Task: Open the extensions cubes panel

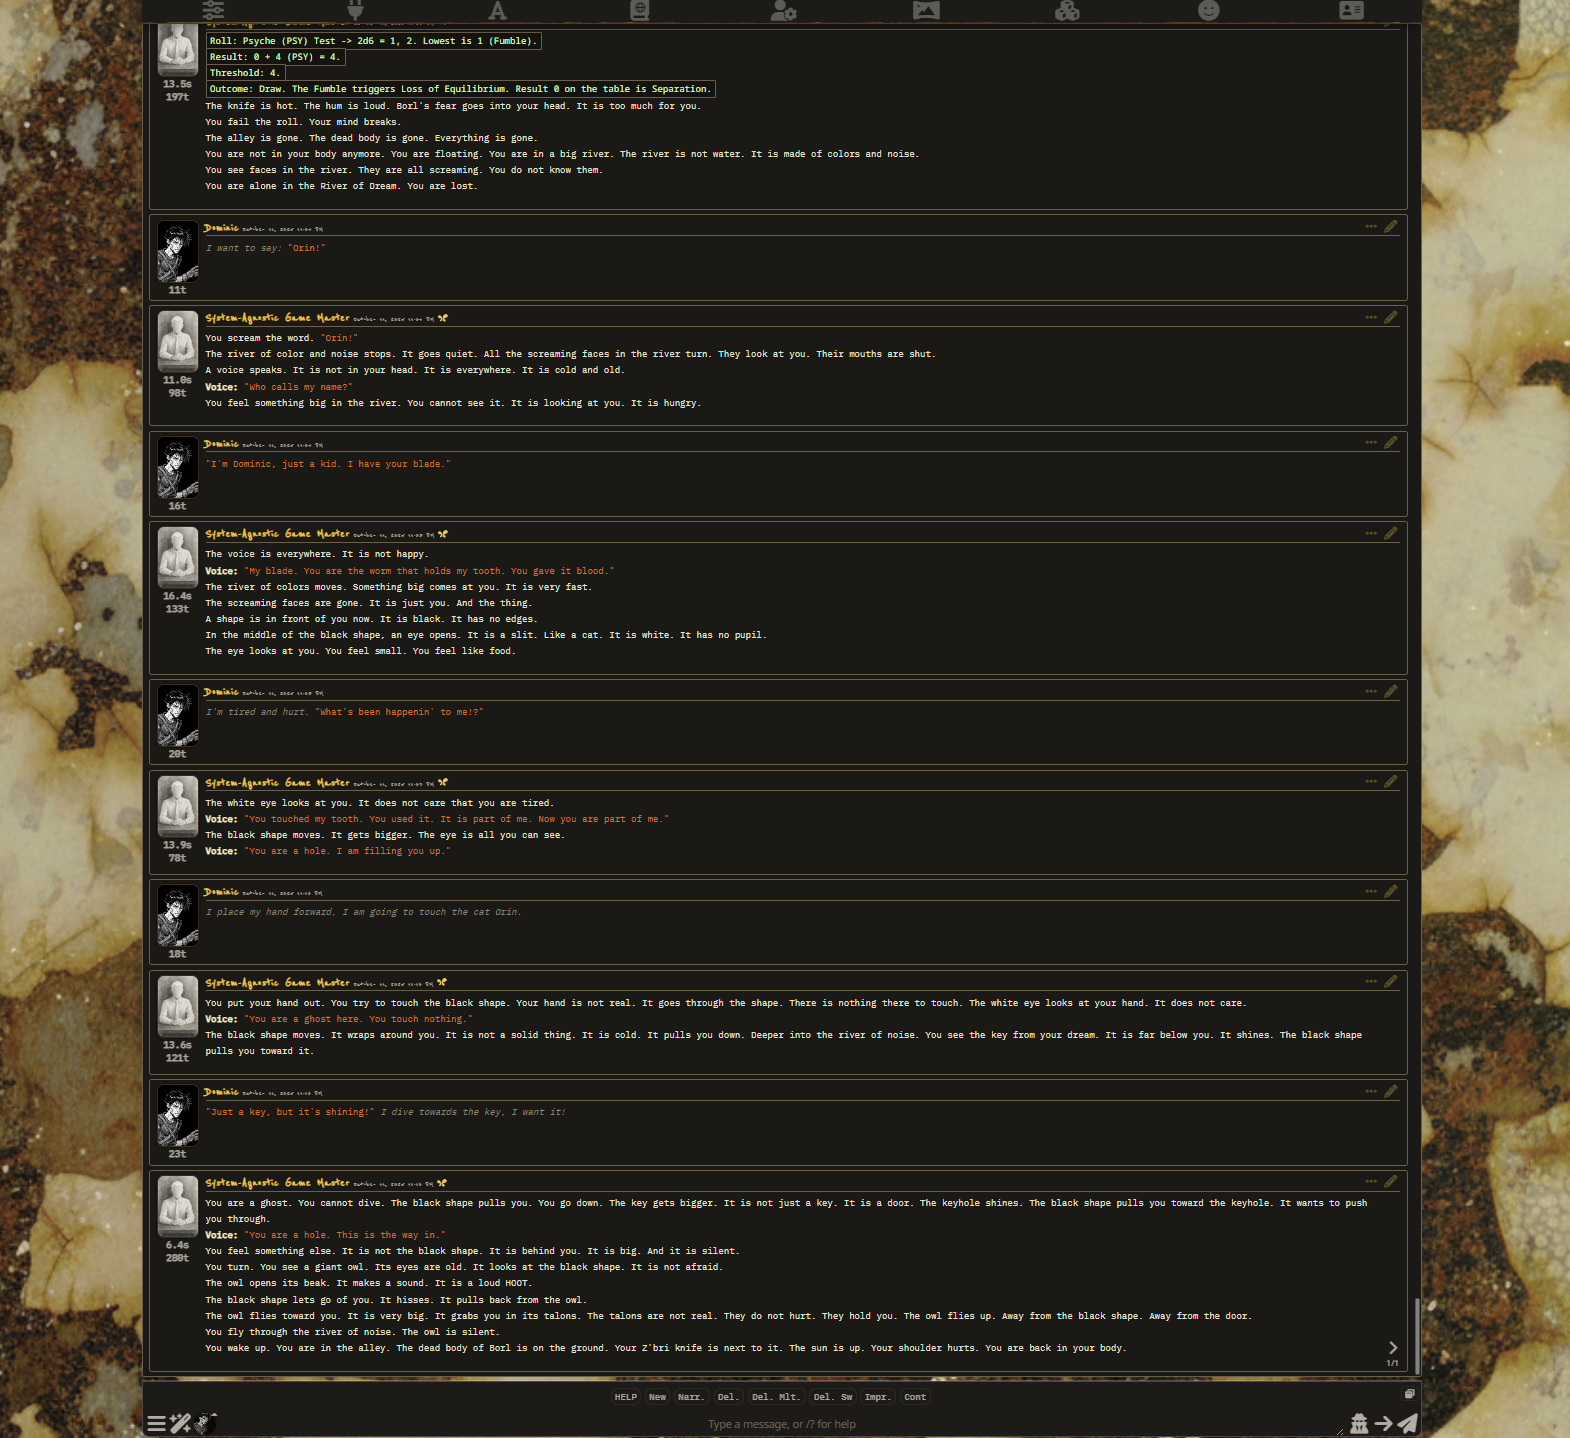Action: pos(1067,10)
